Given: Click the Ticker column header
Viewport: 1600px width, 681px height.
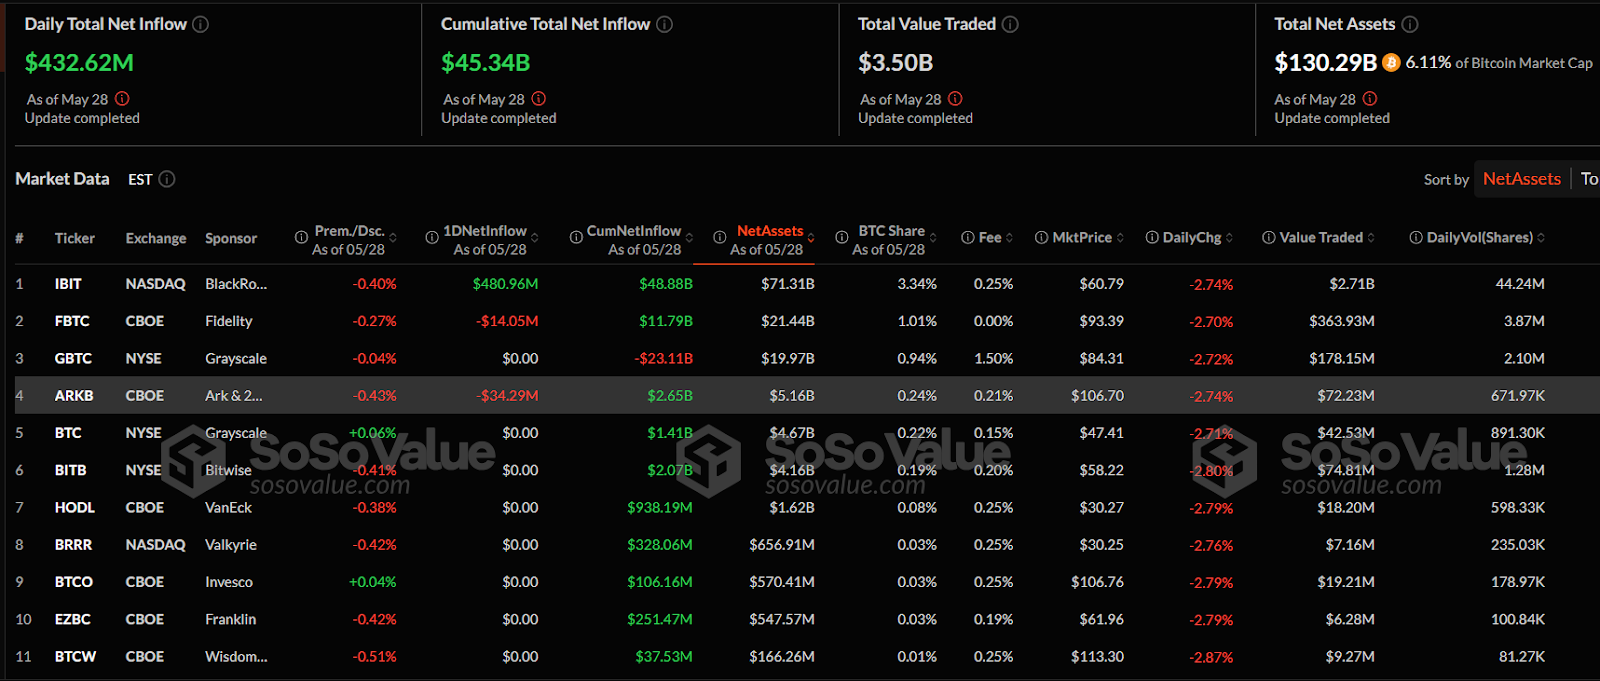Looking at the screenshot, I should (75, 238).
